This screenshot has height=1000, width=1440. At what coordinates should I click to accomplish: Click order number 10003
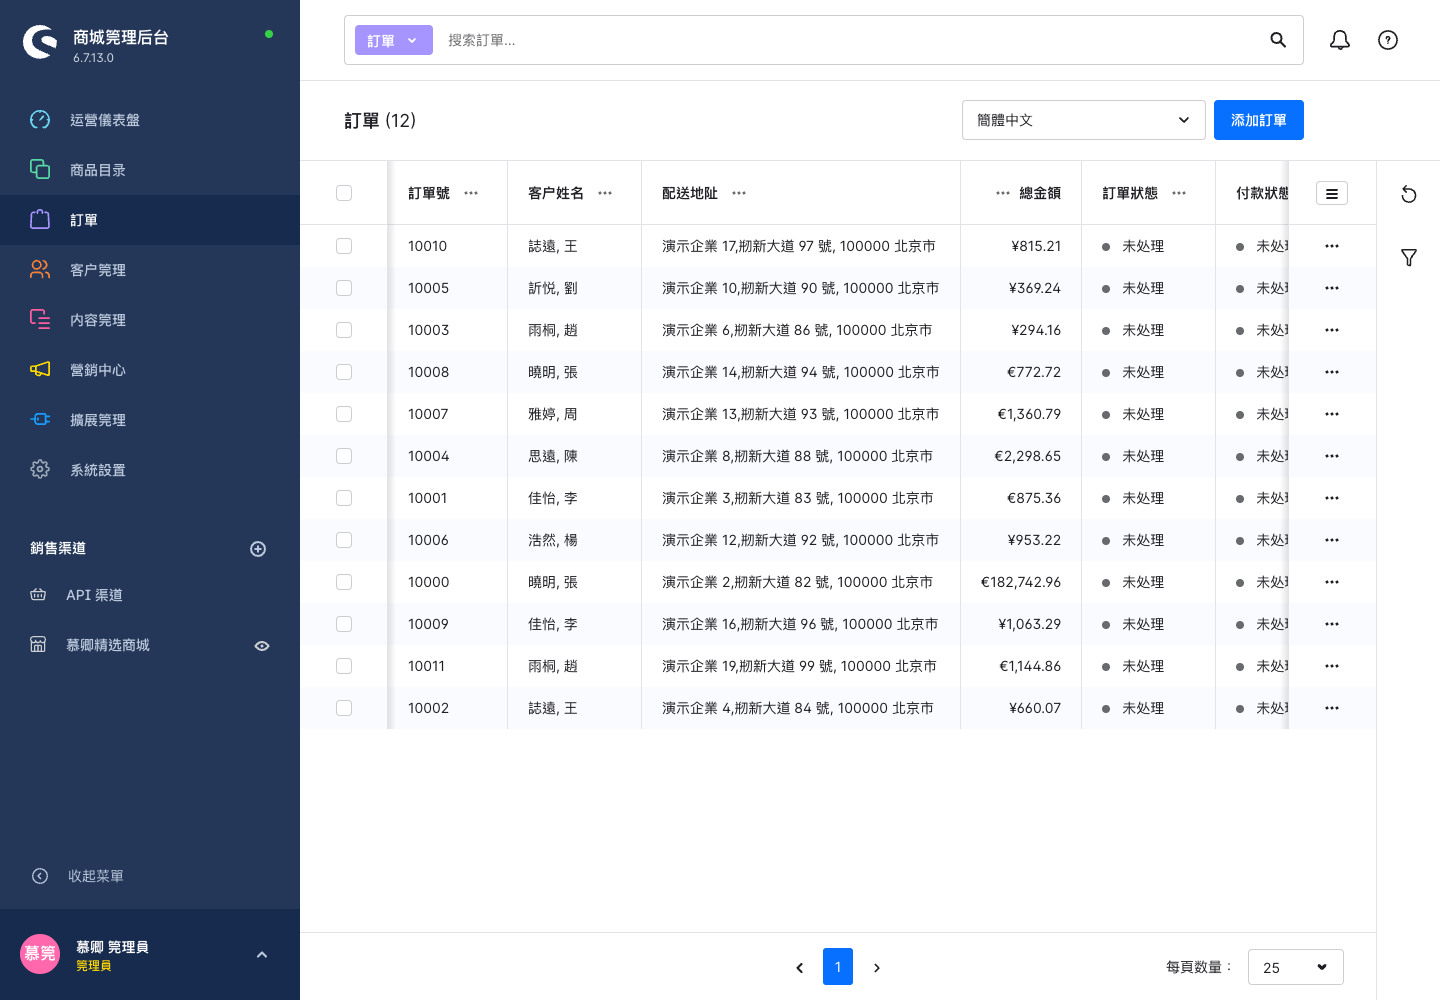[428, 330]
